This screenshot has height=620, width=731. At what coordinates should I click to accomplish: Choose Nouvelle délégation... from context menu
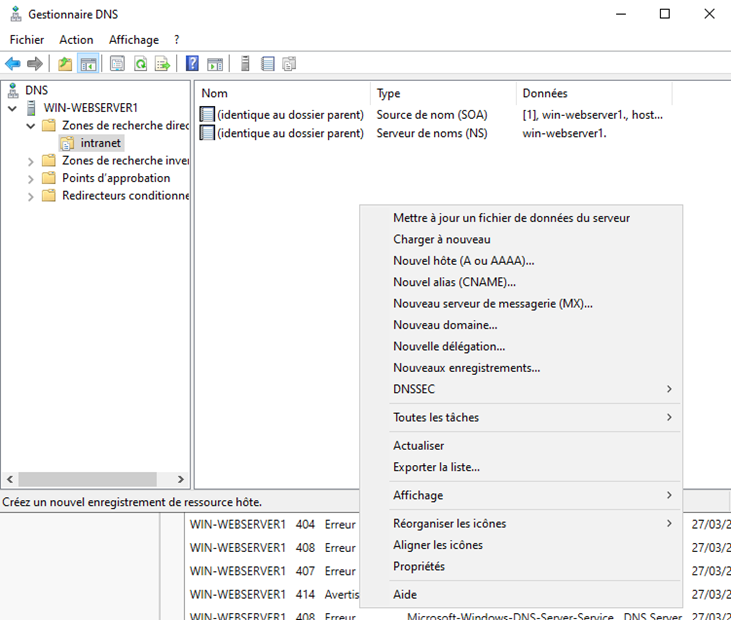tap(521, 346)
